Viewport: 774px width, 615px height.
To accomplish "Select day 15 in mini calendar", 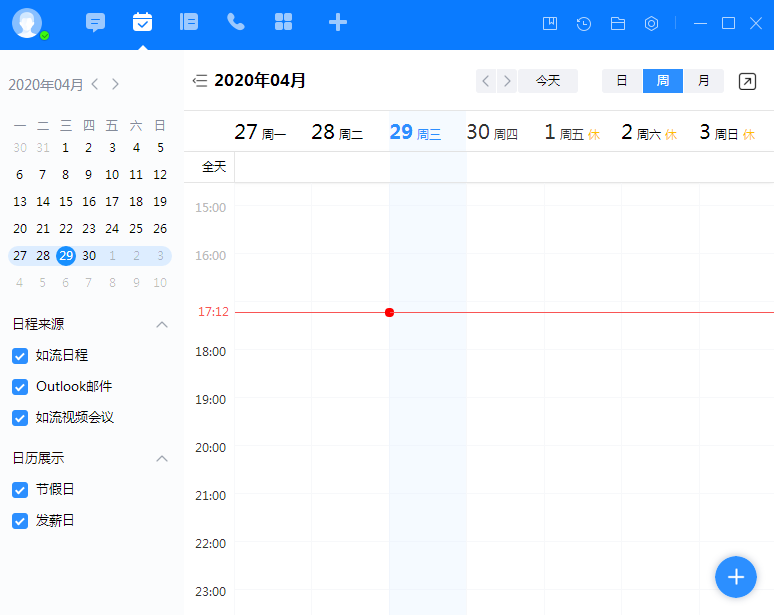I will tap(66, 202).
